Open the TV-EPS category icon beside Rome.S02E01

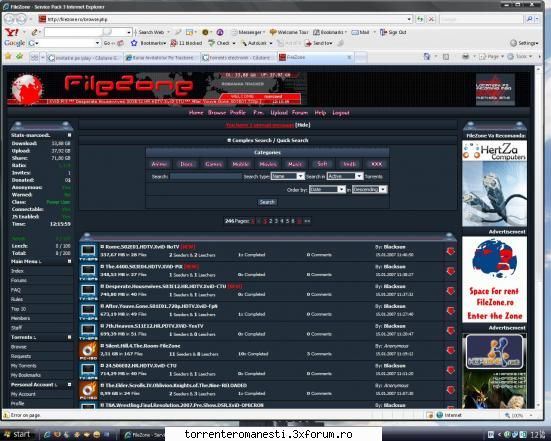pos(88,252)
